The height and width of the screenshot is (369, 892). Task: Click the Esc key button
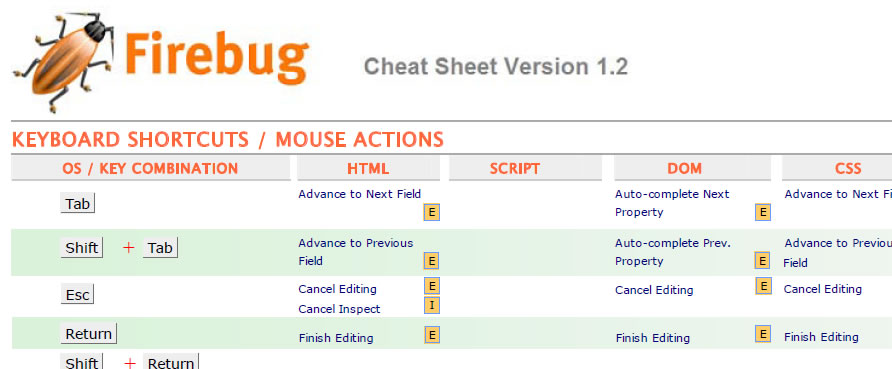77,295
